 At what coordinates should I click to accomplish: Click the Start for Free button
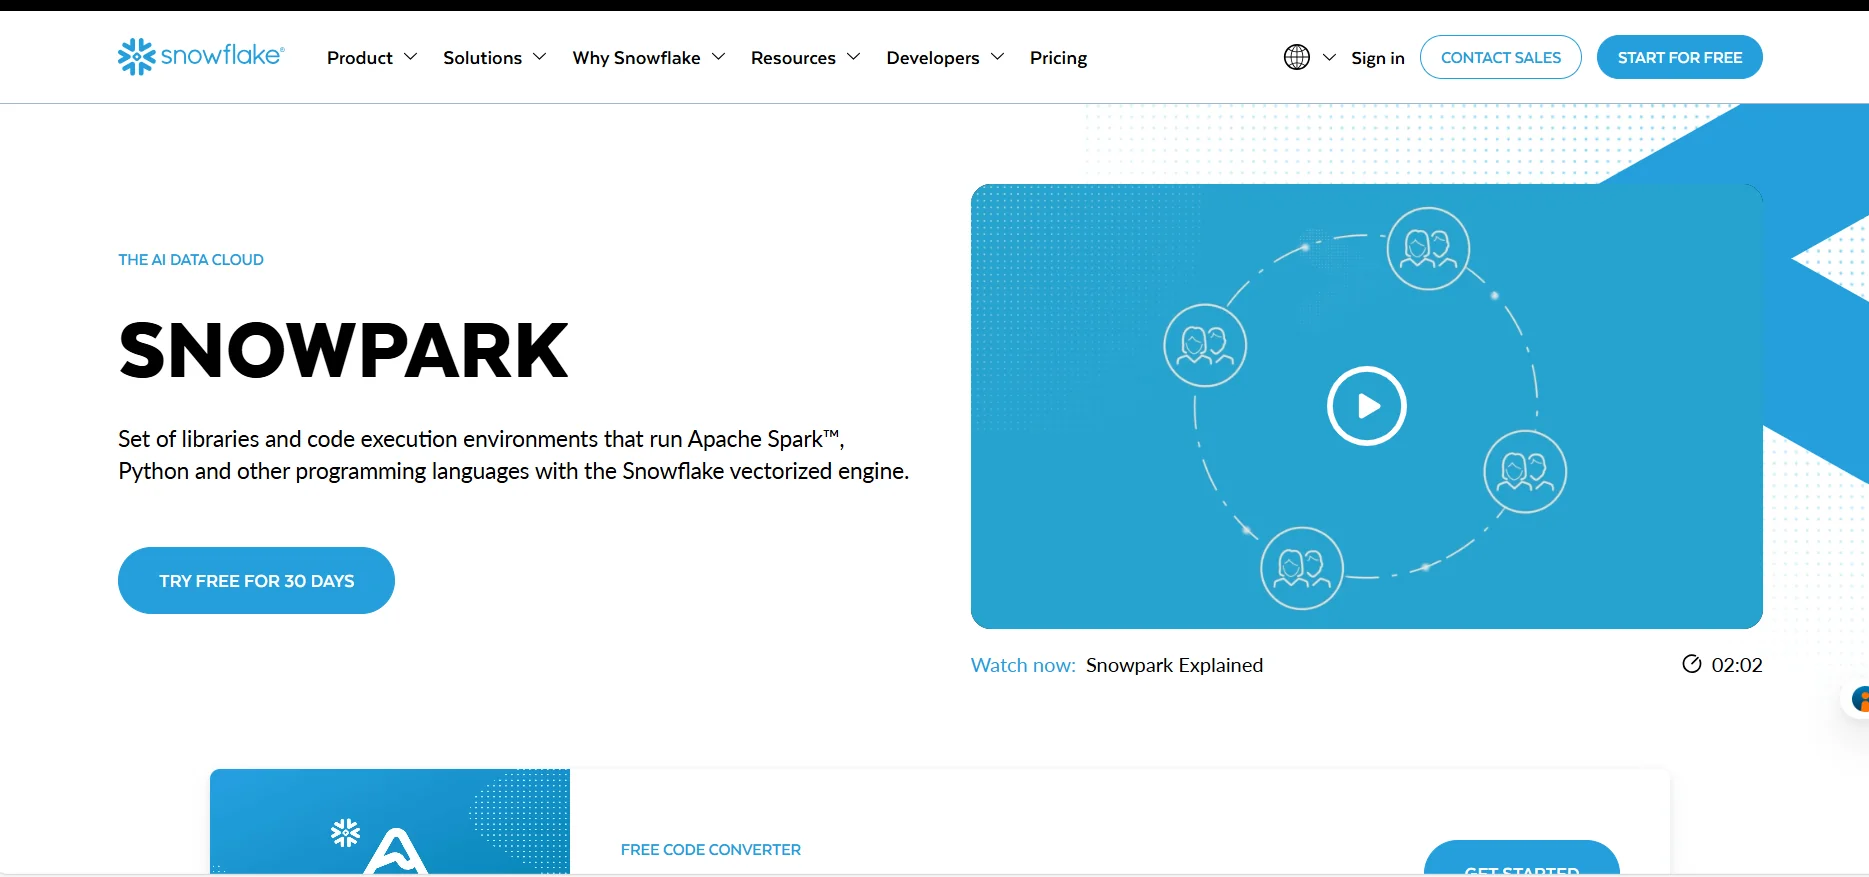1679,57
